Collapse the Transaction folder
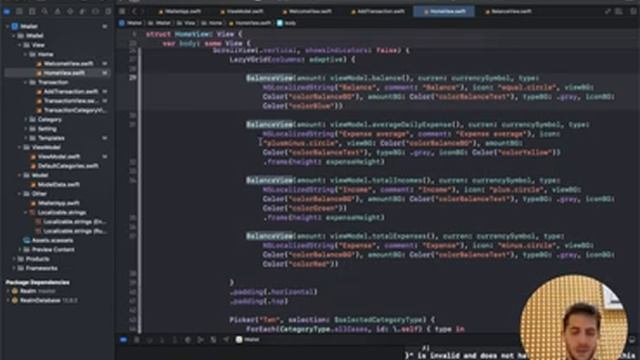Screen dimensions: 640x360 (x=26, y=82)
